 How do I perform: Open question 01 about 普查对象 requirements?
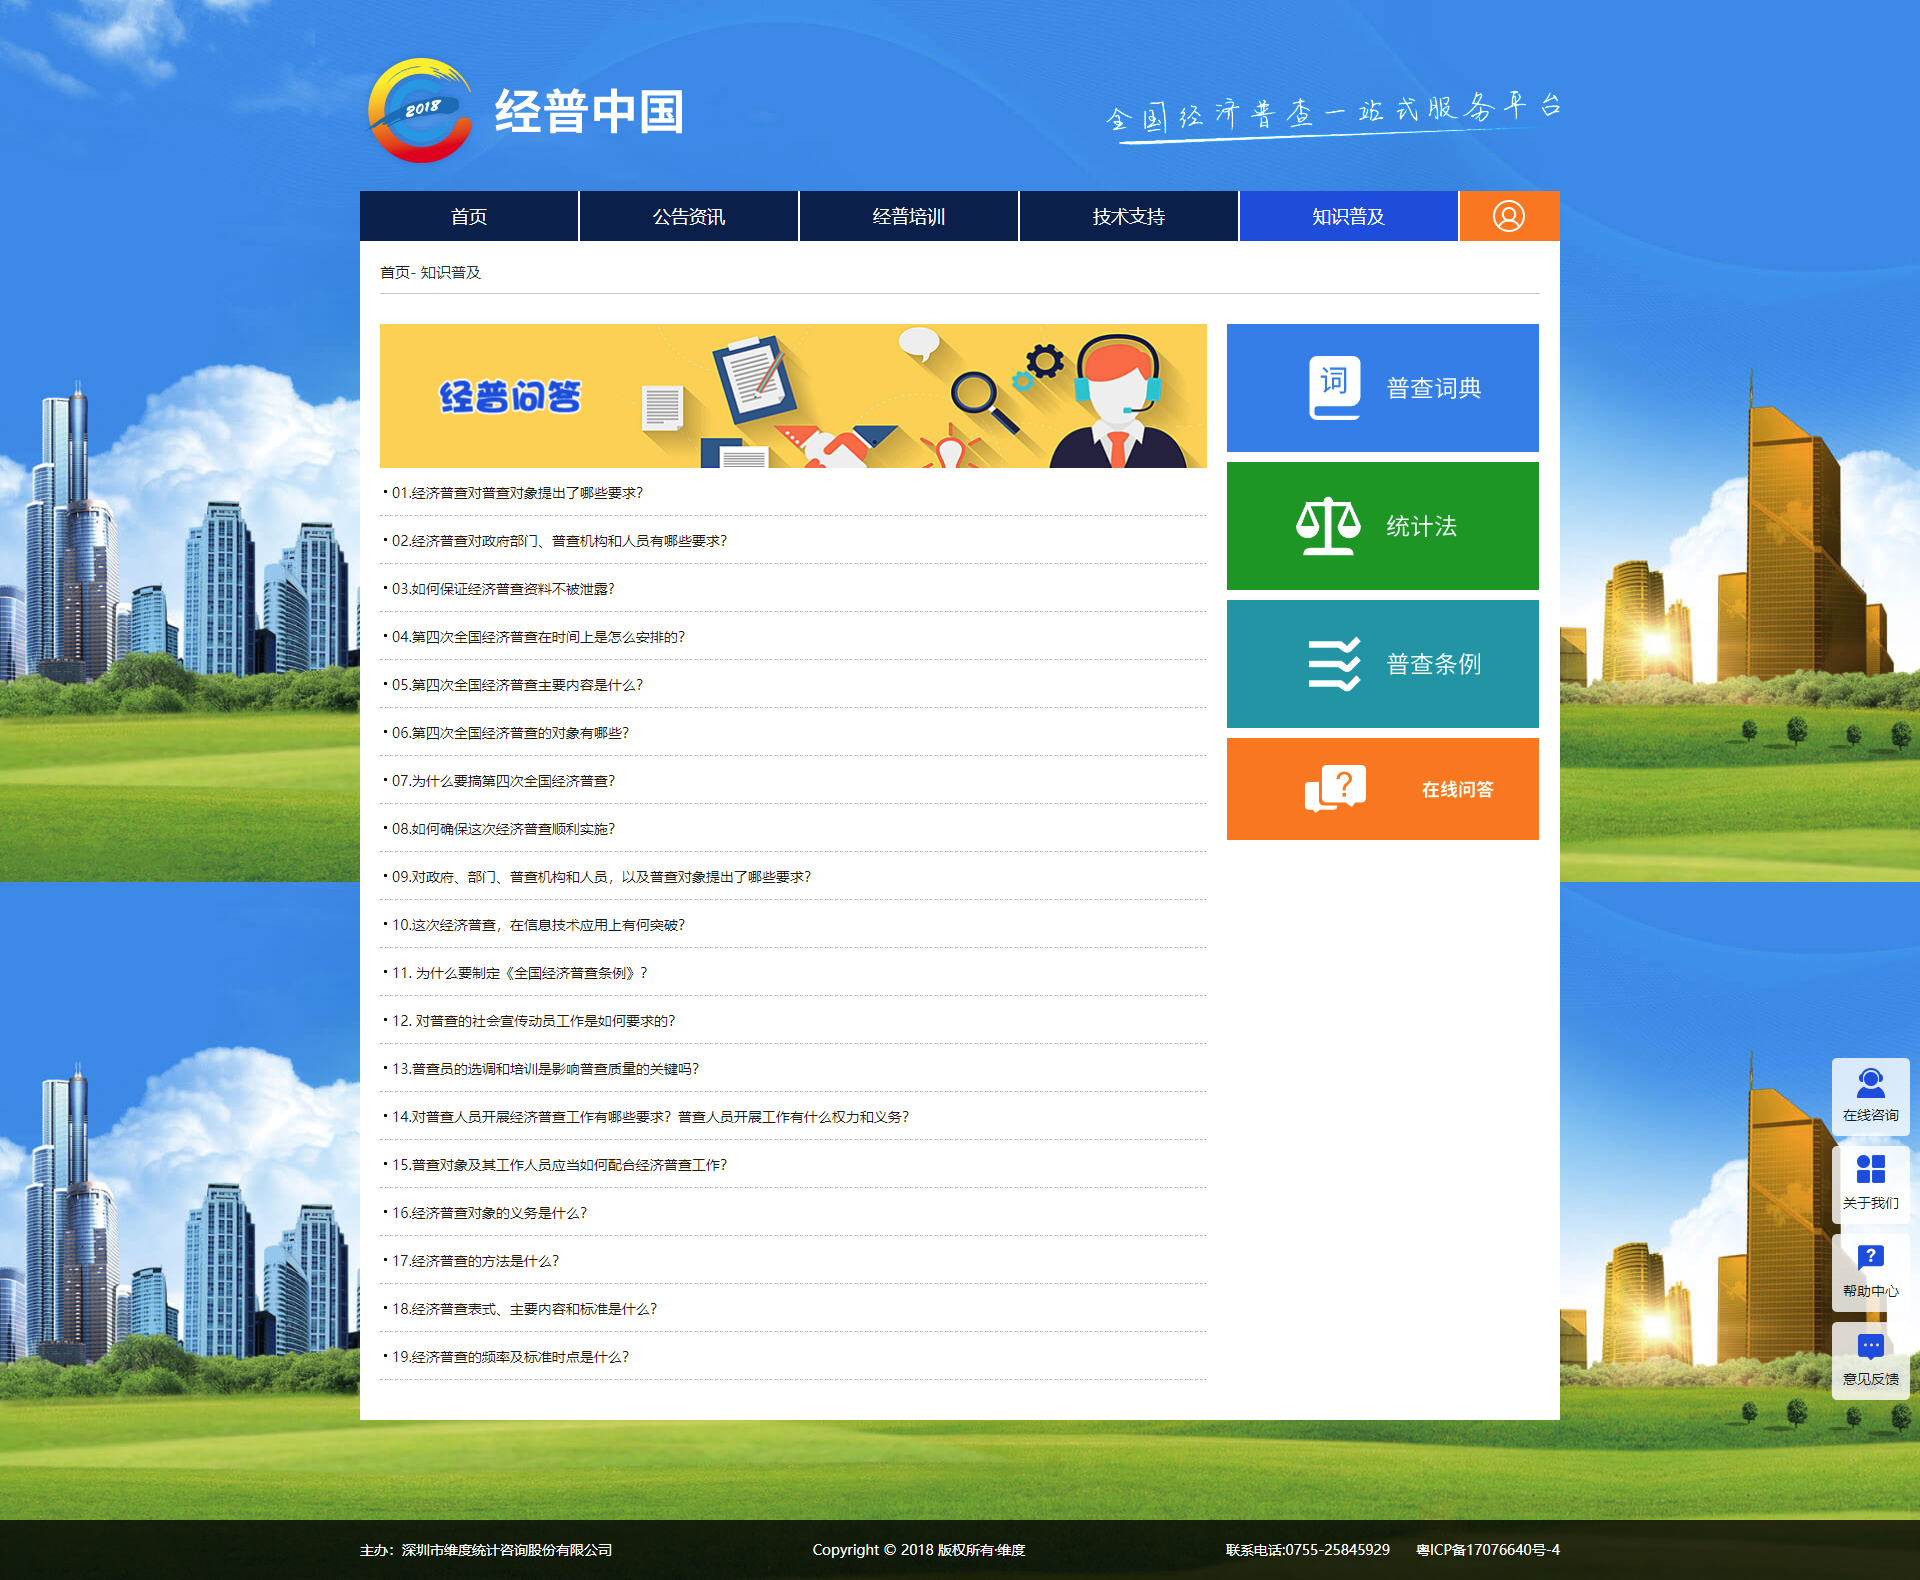517,493
